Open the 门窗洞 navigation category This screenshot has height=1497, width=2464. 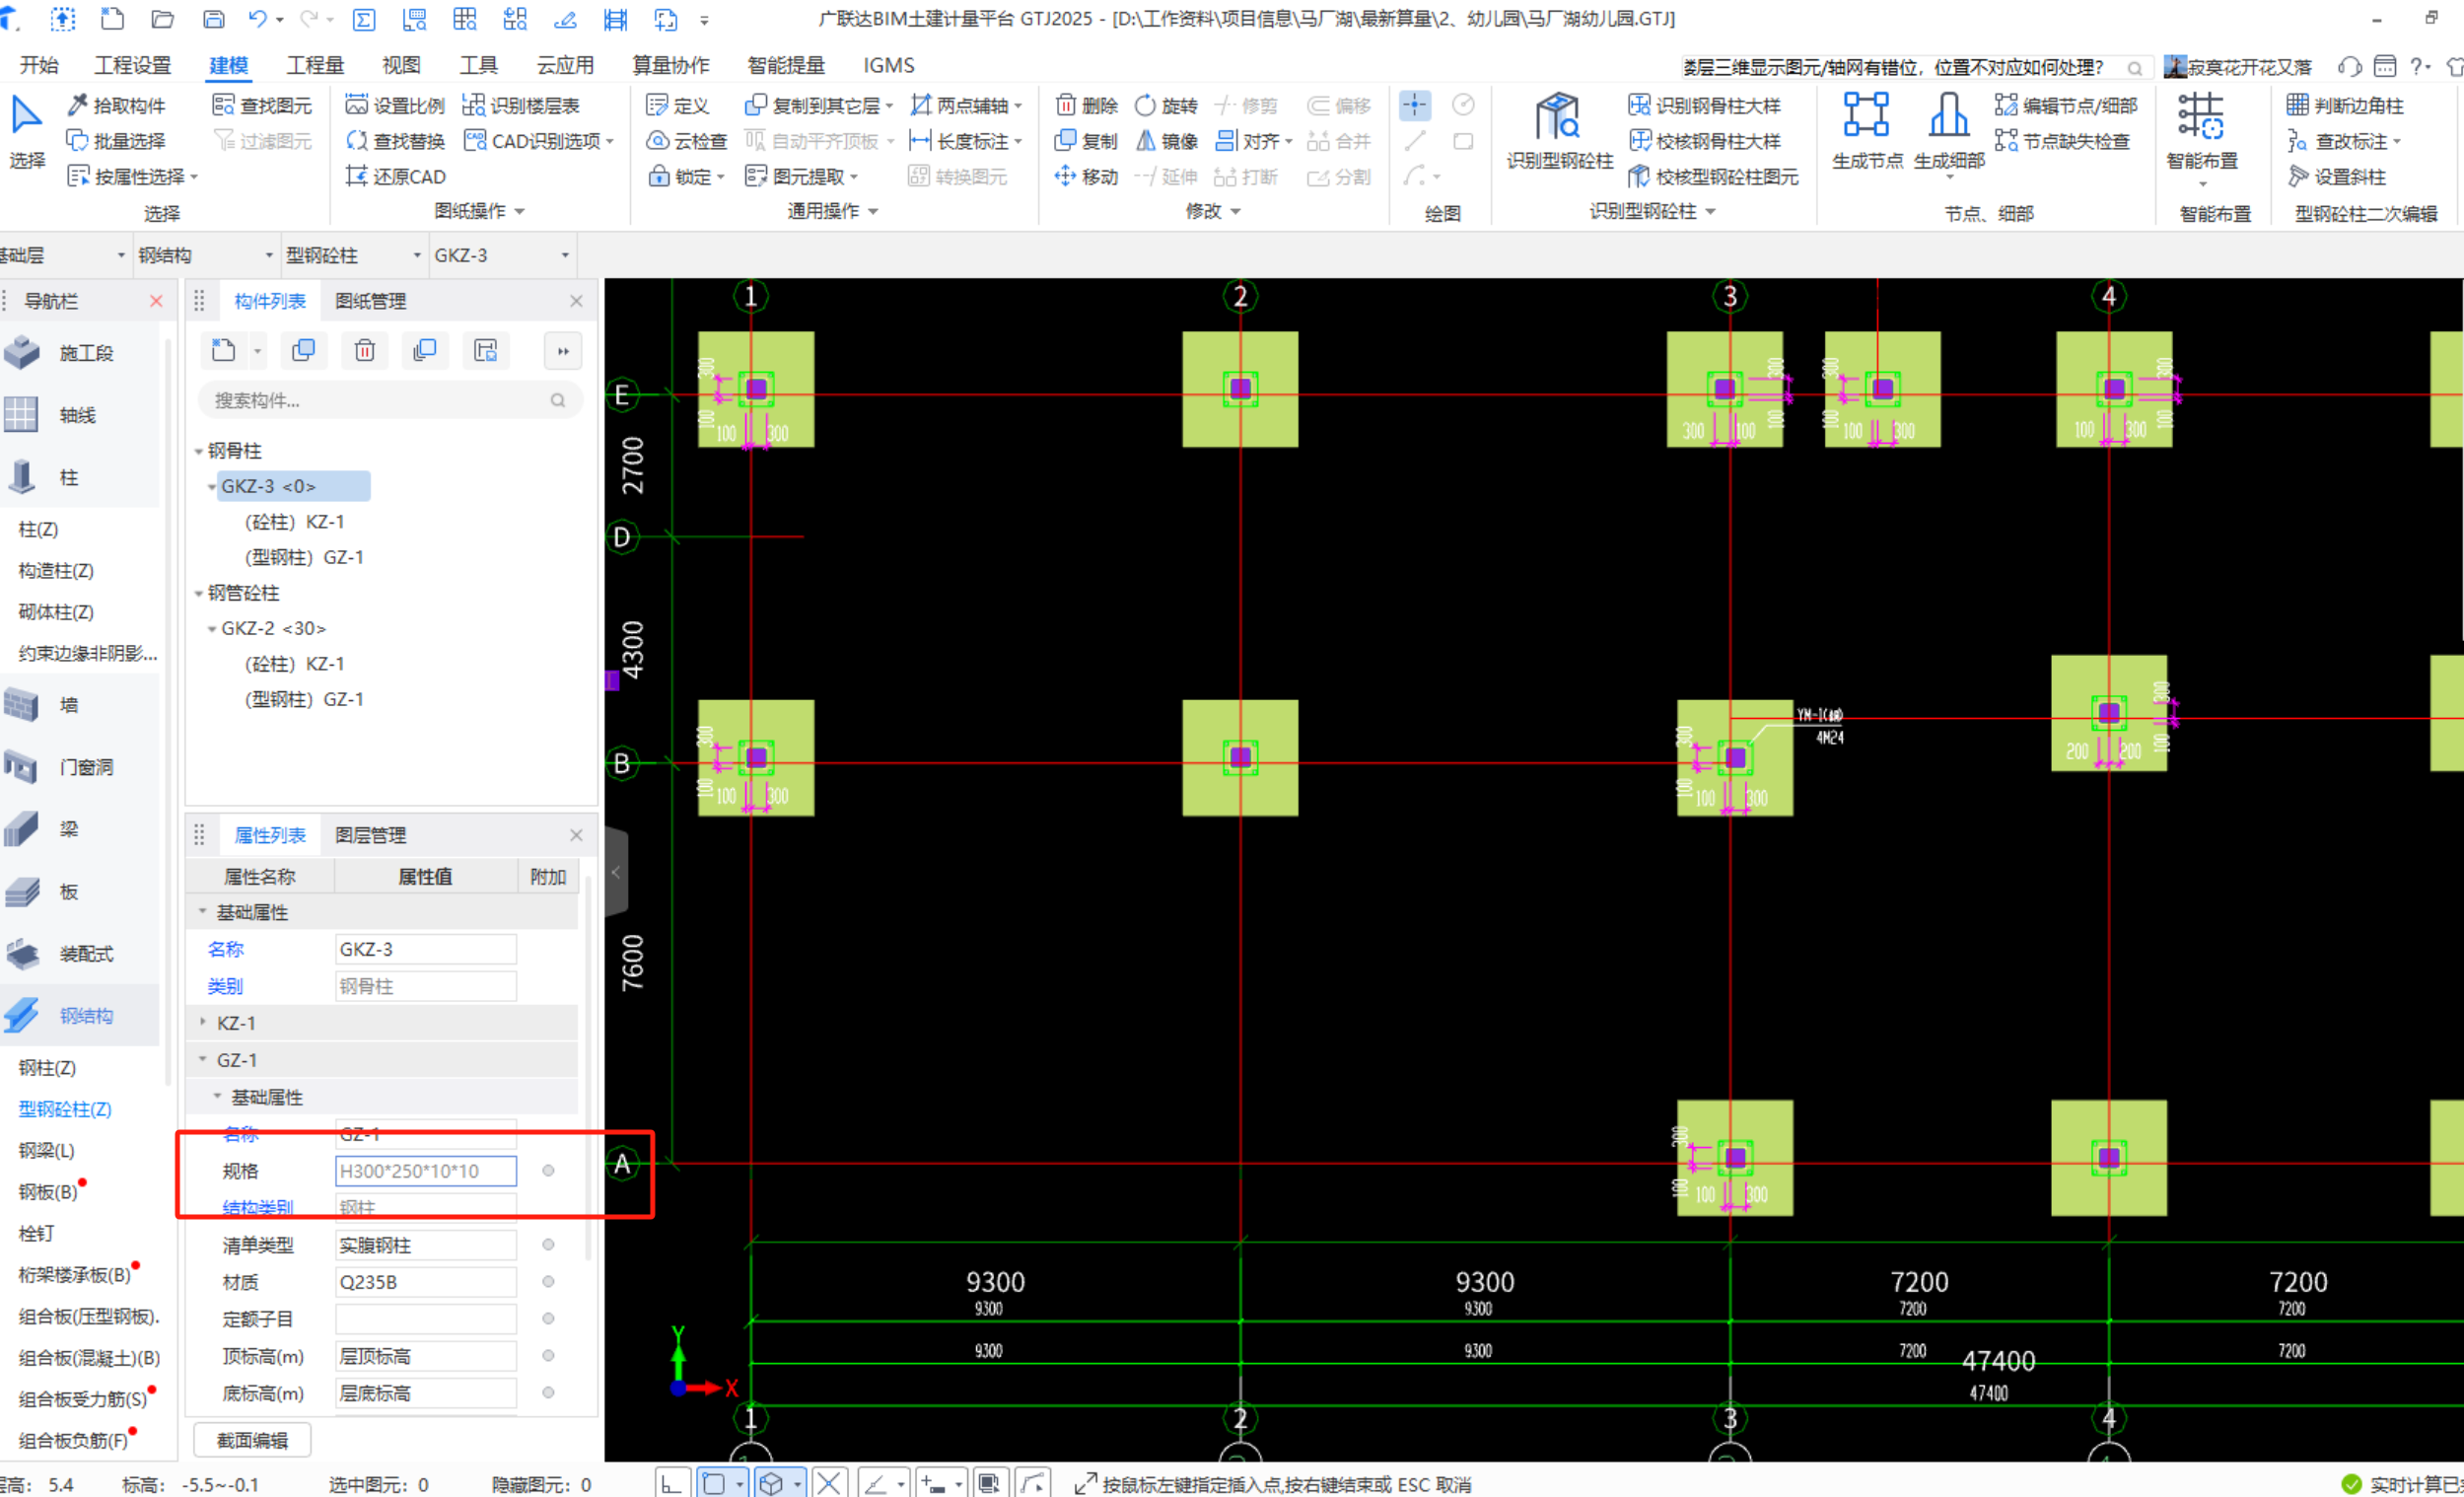click(80, 767)
